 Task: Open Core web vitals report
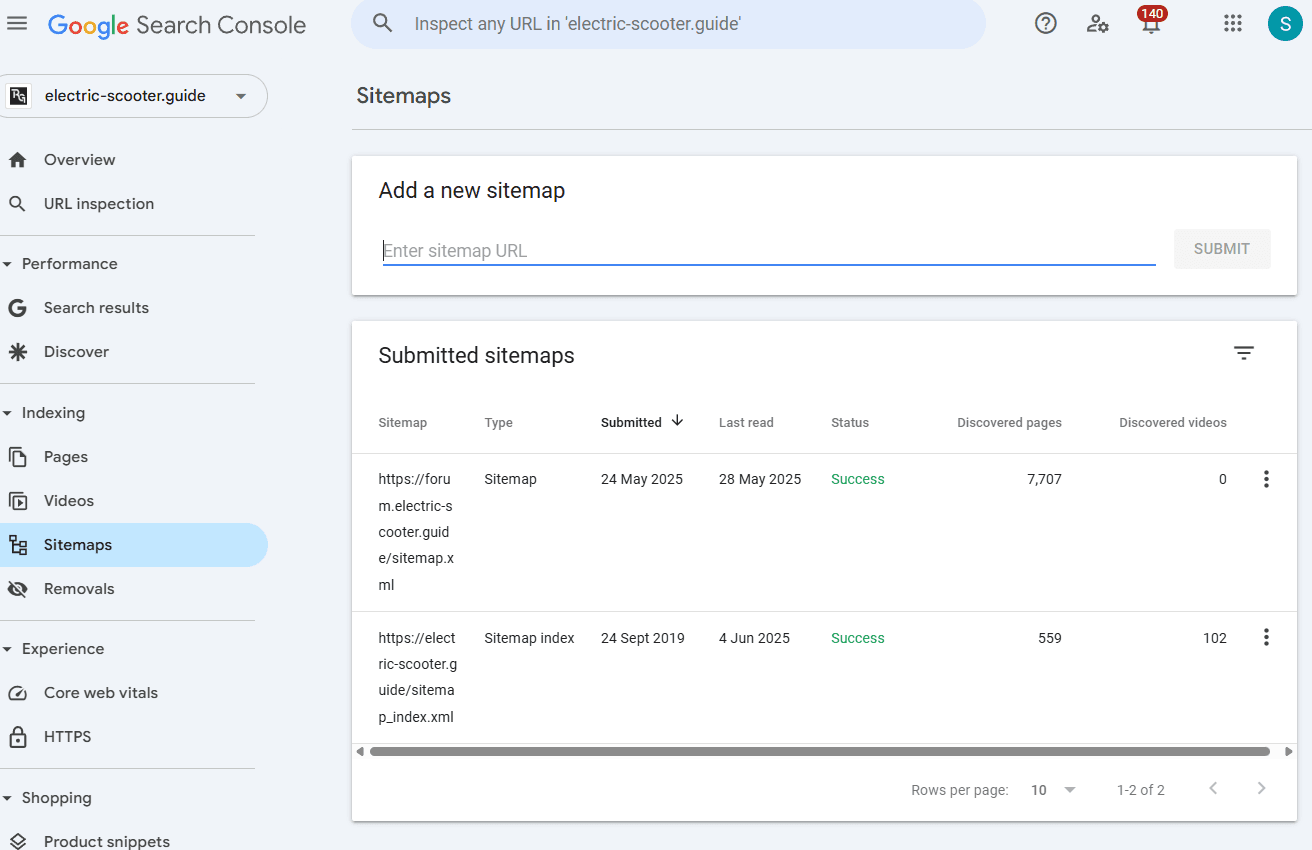(x=100, y=693)
